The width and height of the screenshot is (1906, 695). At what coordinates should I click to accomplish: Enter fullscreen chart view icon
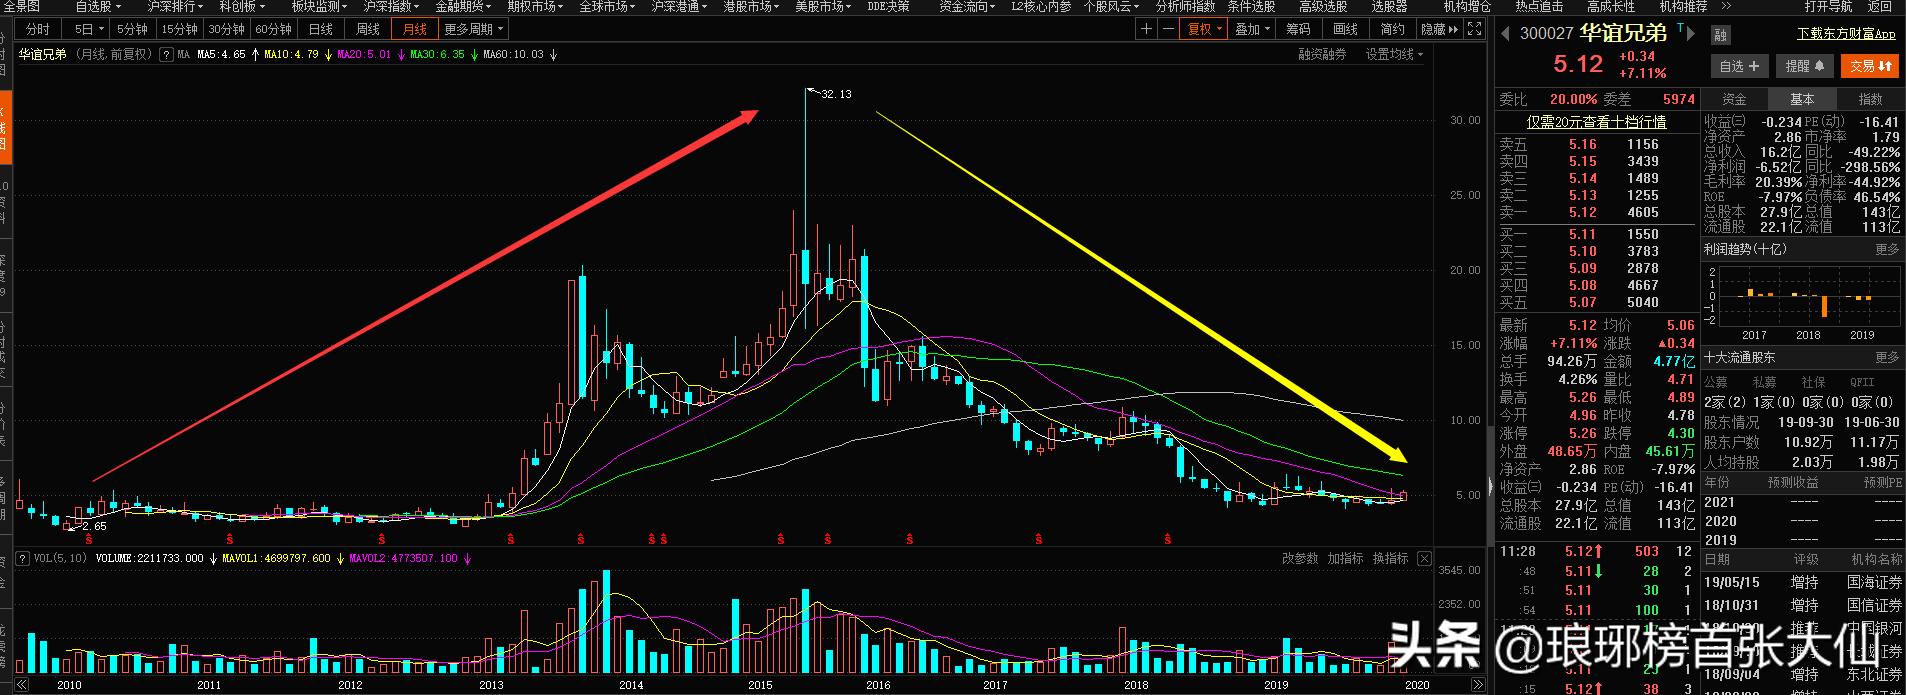(x=1474, y=29)
